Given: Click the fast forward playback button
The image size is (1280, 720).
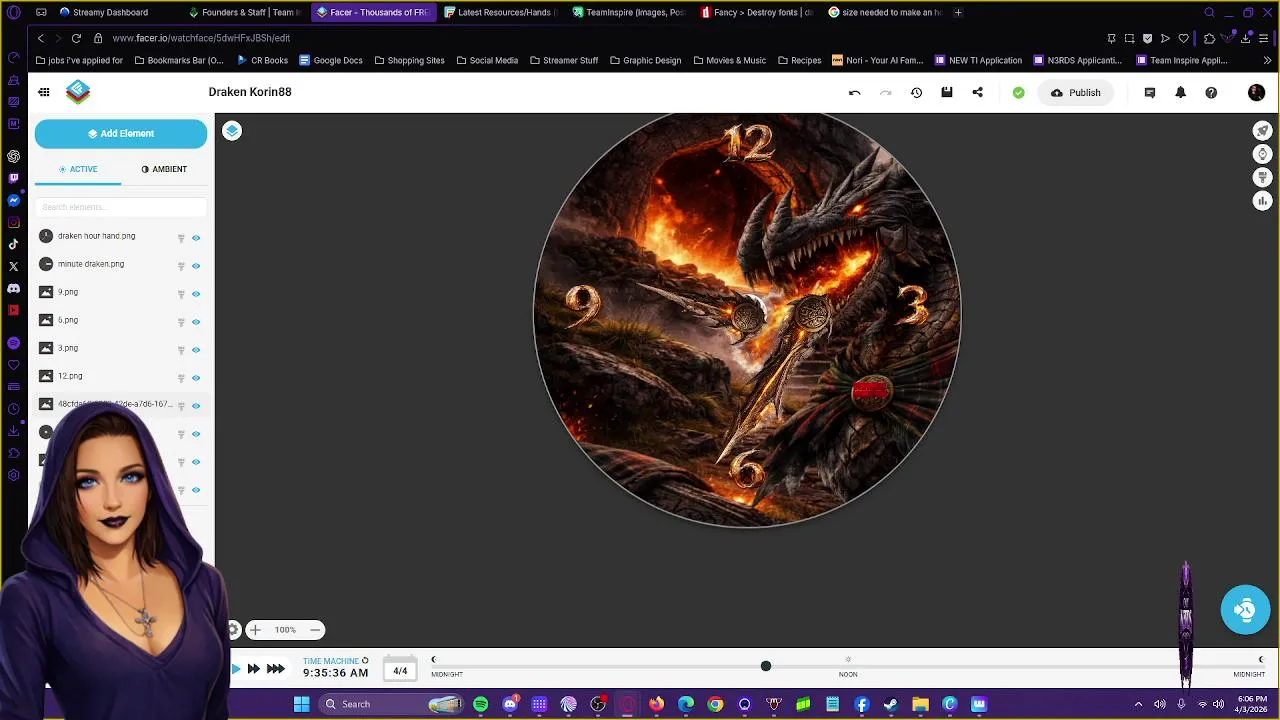Looking at the screenshot, I should click(254, 669).
